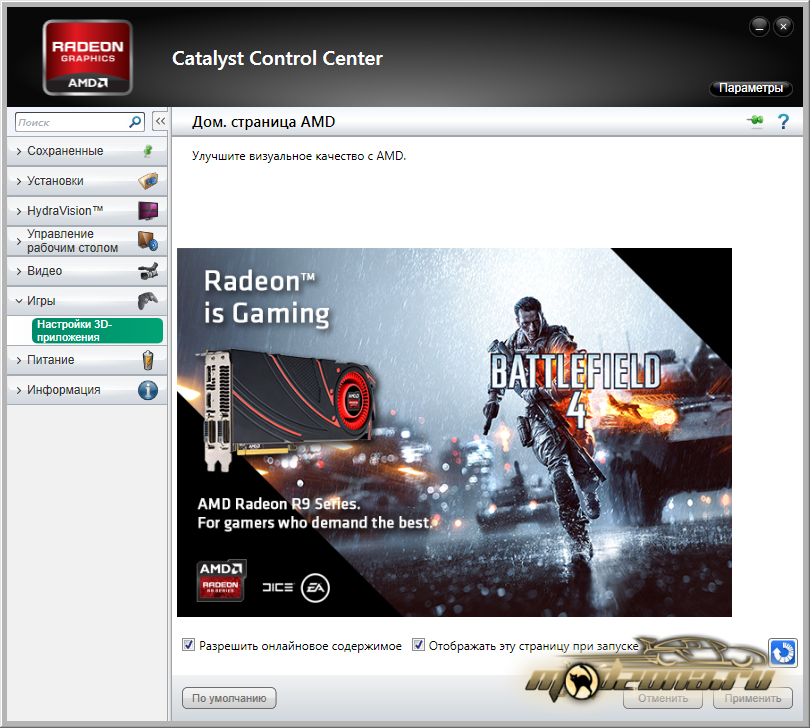Click the Видео camera icon
Viewport: 810px width, 728px height.
148,271
